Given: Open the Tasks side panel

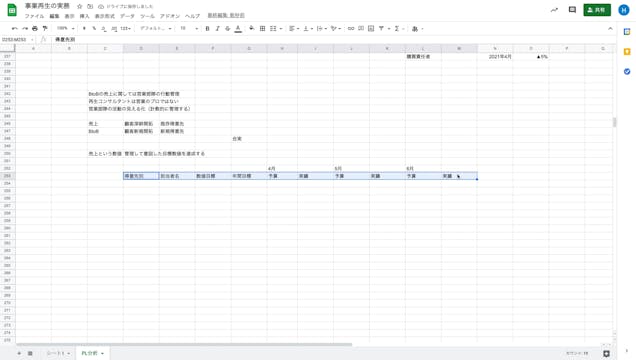Looking at the screenshot, I should click(627, 71).
